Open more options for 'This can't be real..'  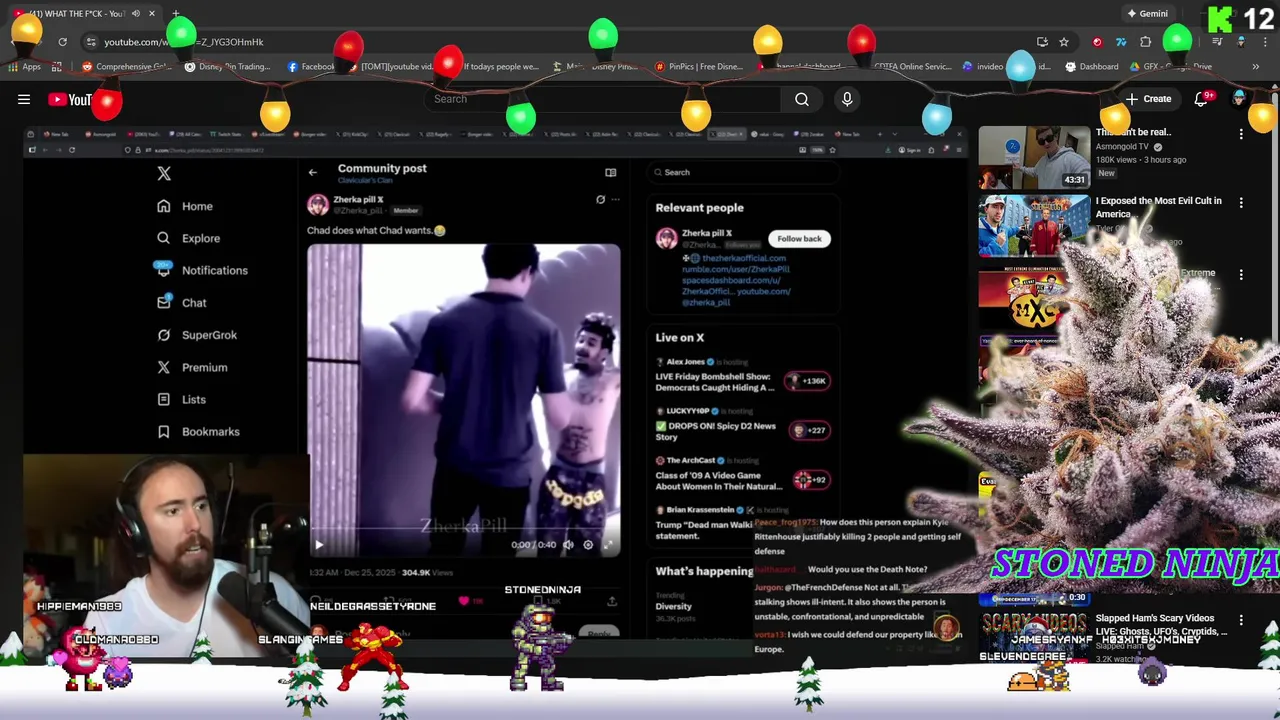click(x=1241, y=133)
